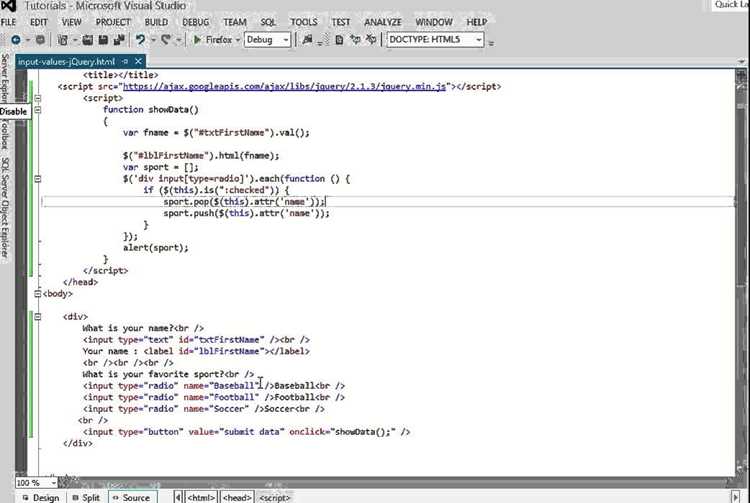Open the Firefox browser selection dropdown

coord(238,40)
